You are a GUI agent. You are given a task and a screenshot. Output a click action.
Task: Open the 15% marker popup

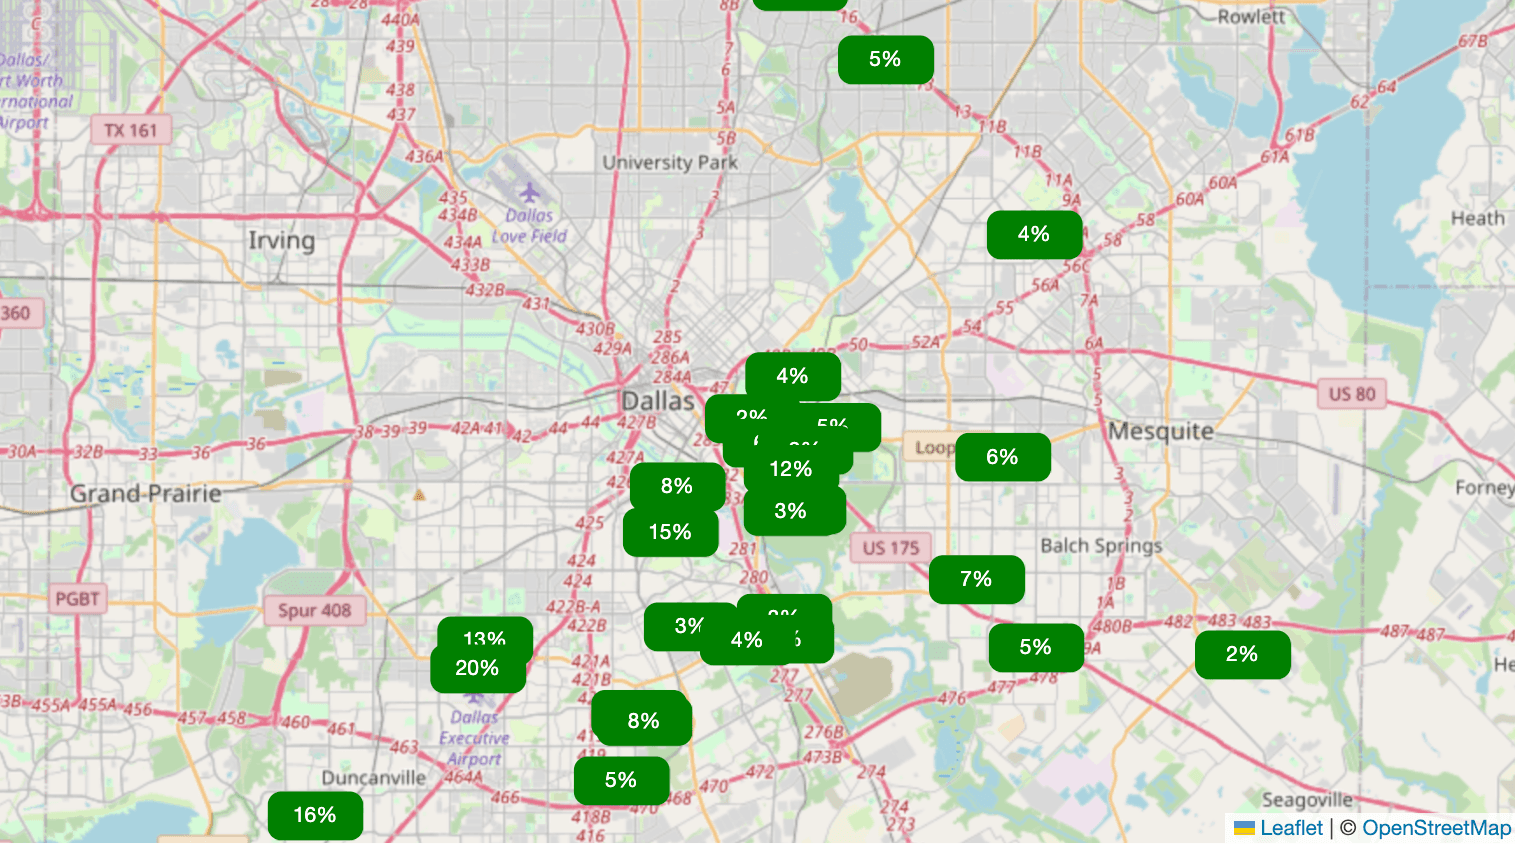tap(670, 533)
